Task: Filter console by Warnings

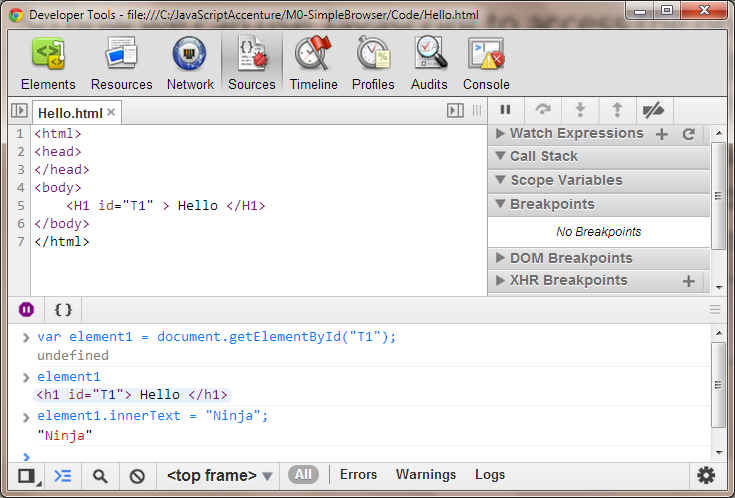Action: coord(426,475)
